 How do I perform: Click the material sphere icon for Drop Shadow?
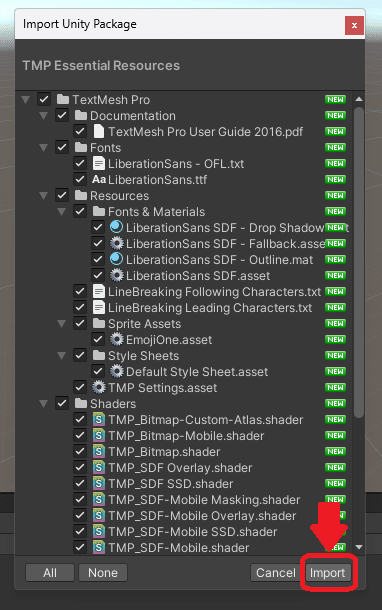point(117,227)
